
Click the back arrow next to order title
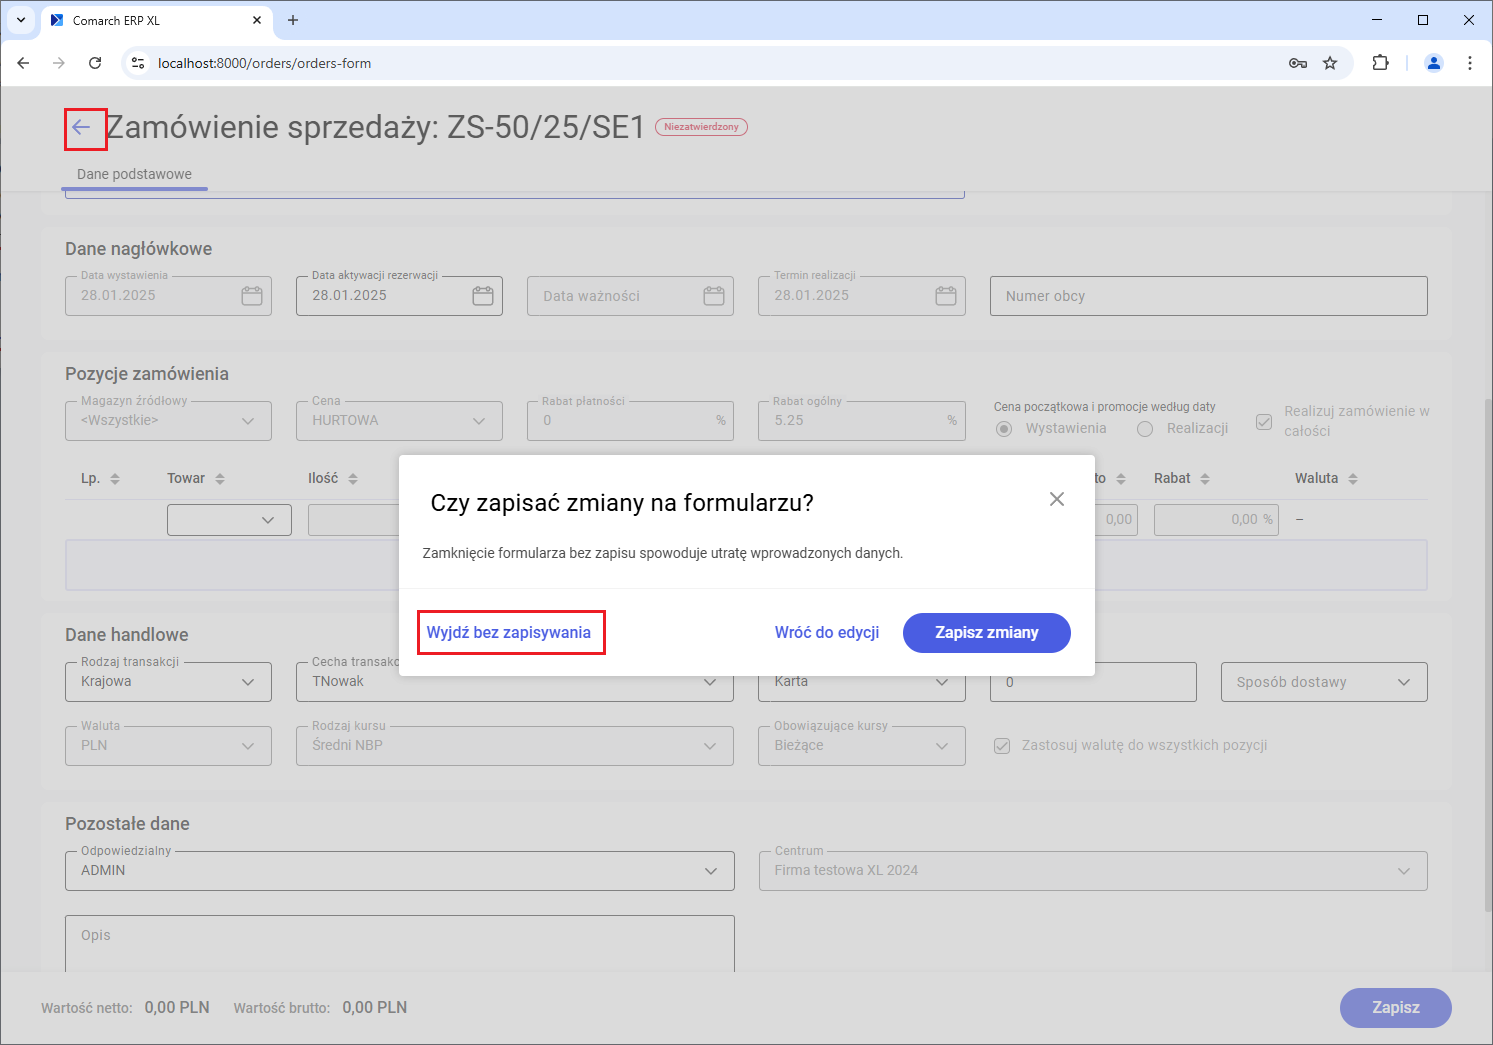pyautogui.click(x=81, y=127)
